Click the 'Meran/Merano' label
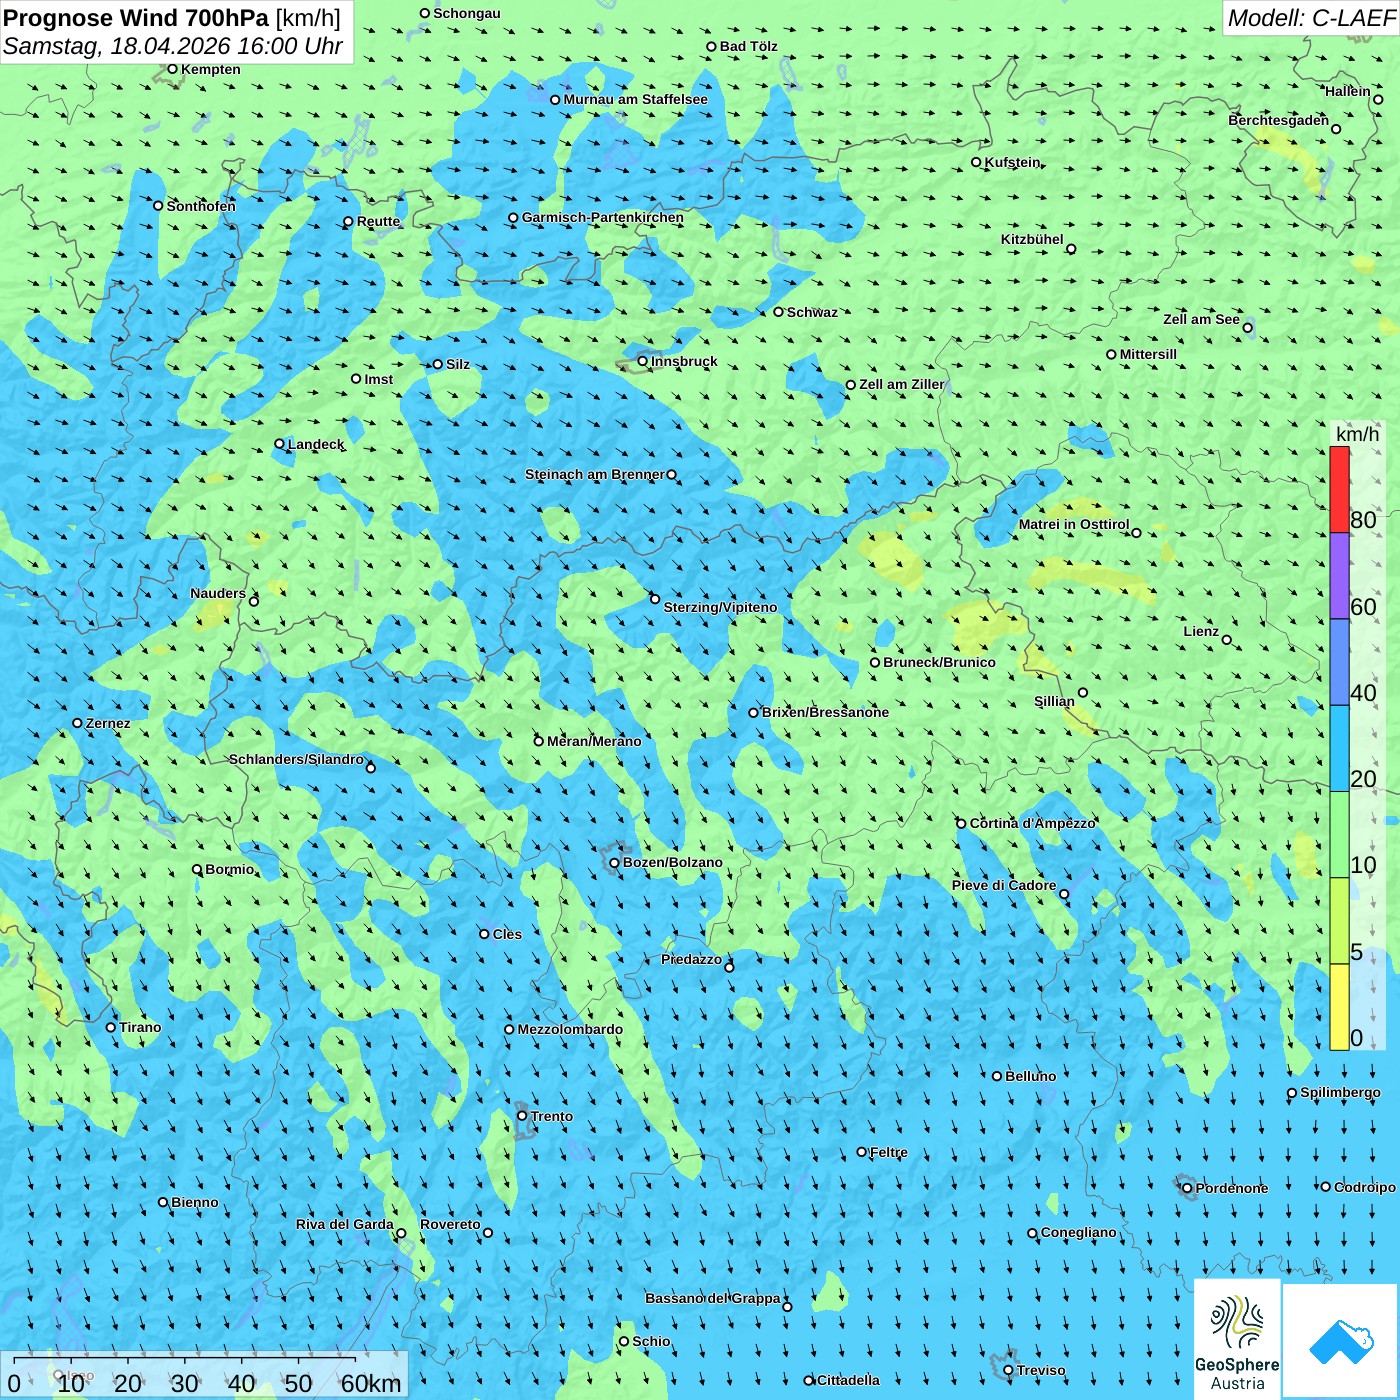The image size is (1400, 1400). (x=594, y=741)
